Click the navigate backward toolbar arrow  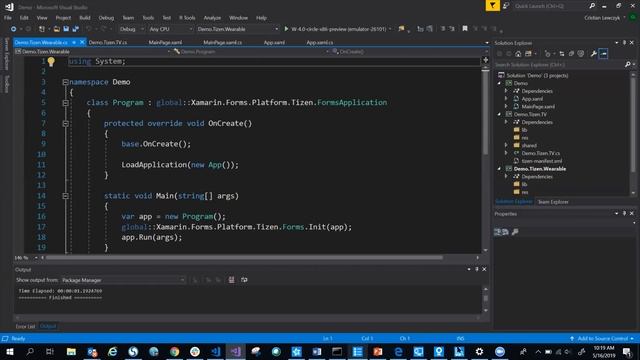[13, 29]
